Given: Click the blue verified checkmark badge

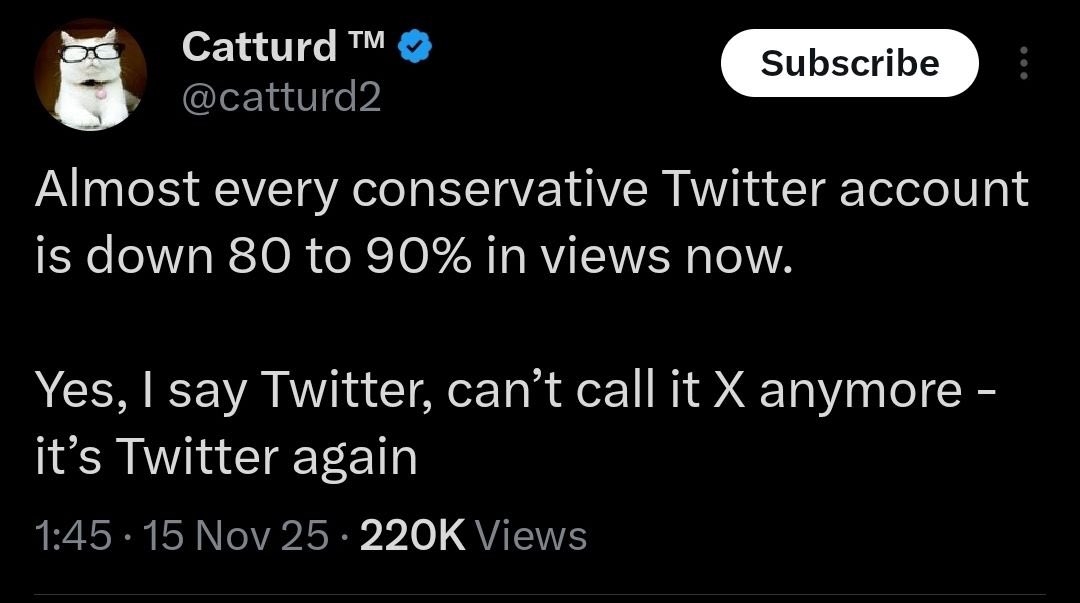Looking at the screenshot, I should [x=416, y=47].
